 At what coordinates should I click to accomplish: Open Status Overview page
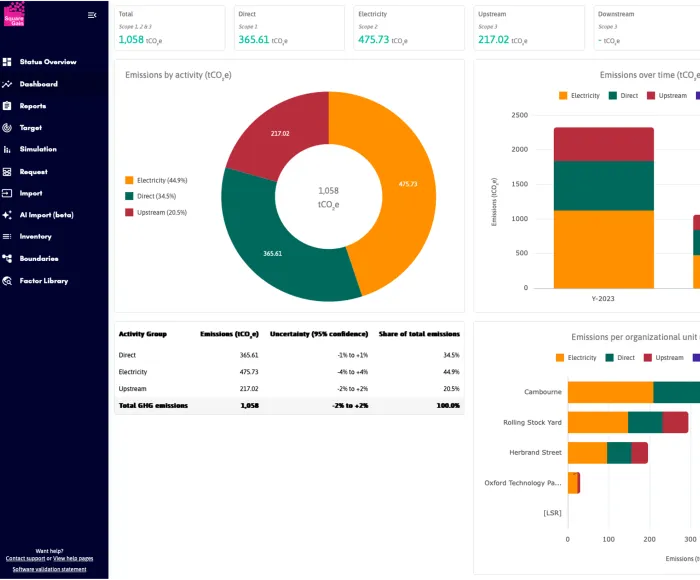point(48,62)
